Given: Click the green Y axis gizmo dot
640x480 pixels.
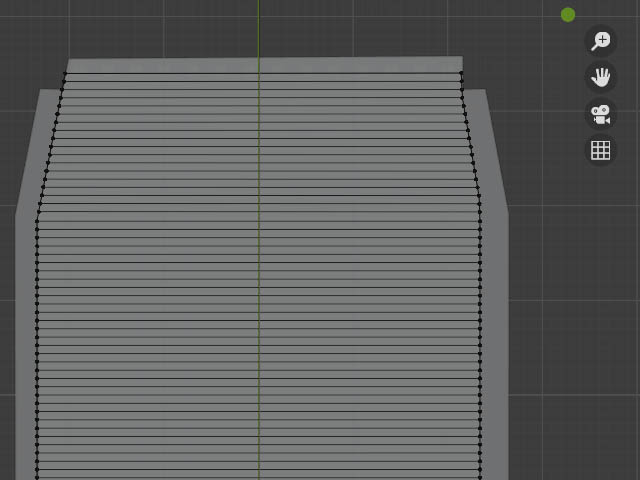Looking at the screenshot, I should point(568,15).
